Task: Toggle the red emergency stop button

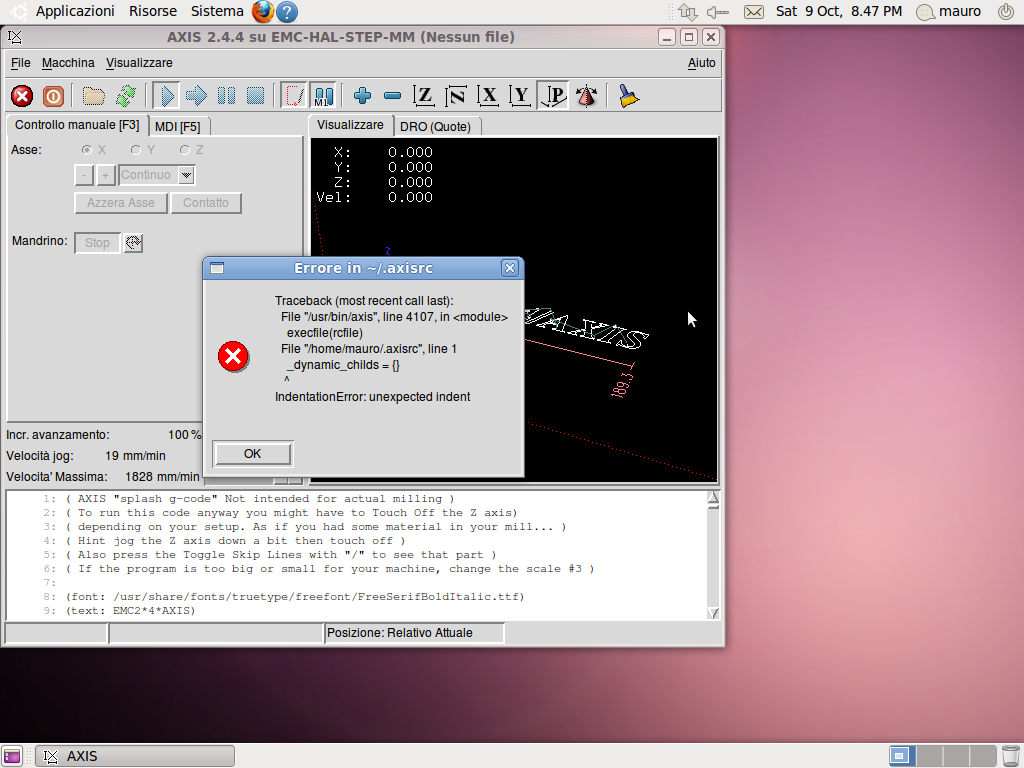Action: click(x=22, y=96)
